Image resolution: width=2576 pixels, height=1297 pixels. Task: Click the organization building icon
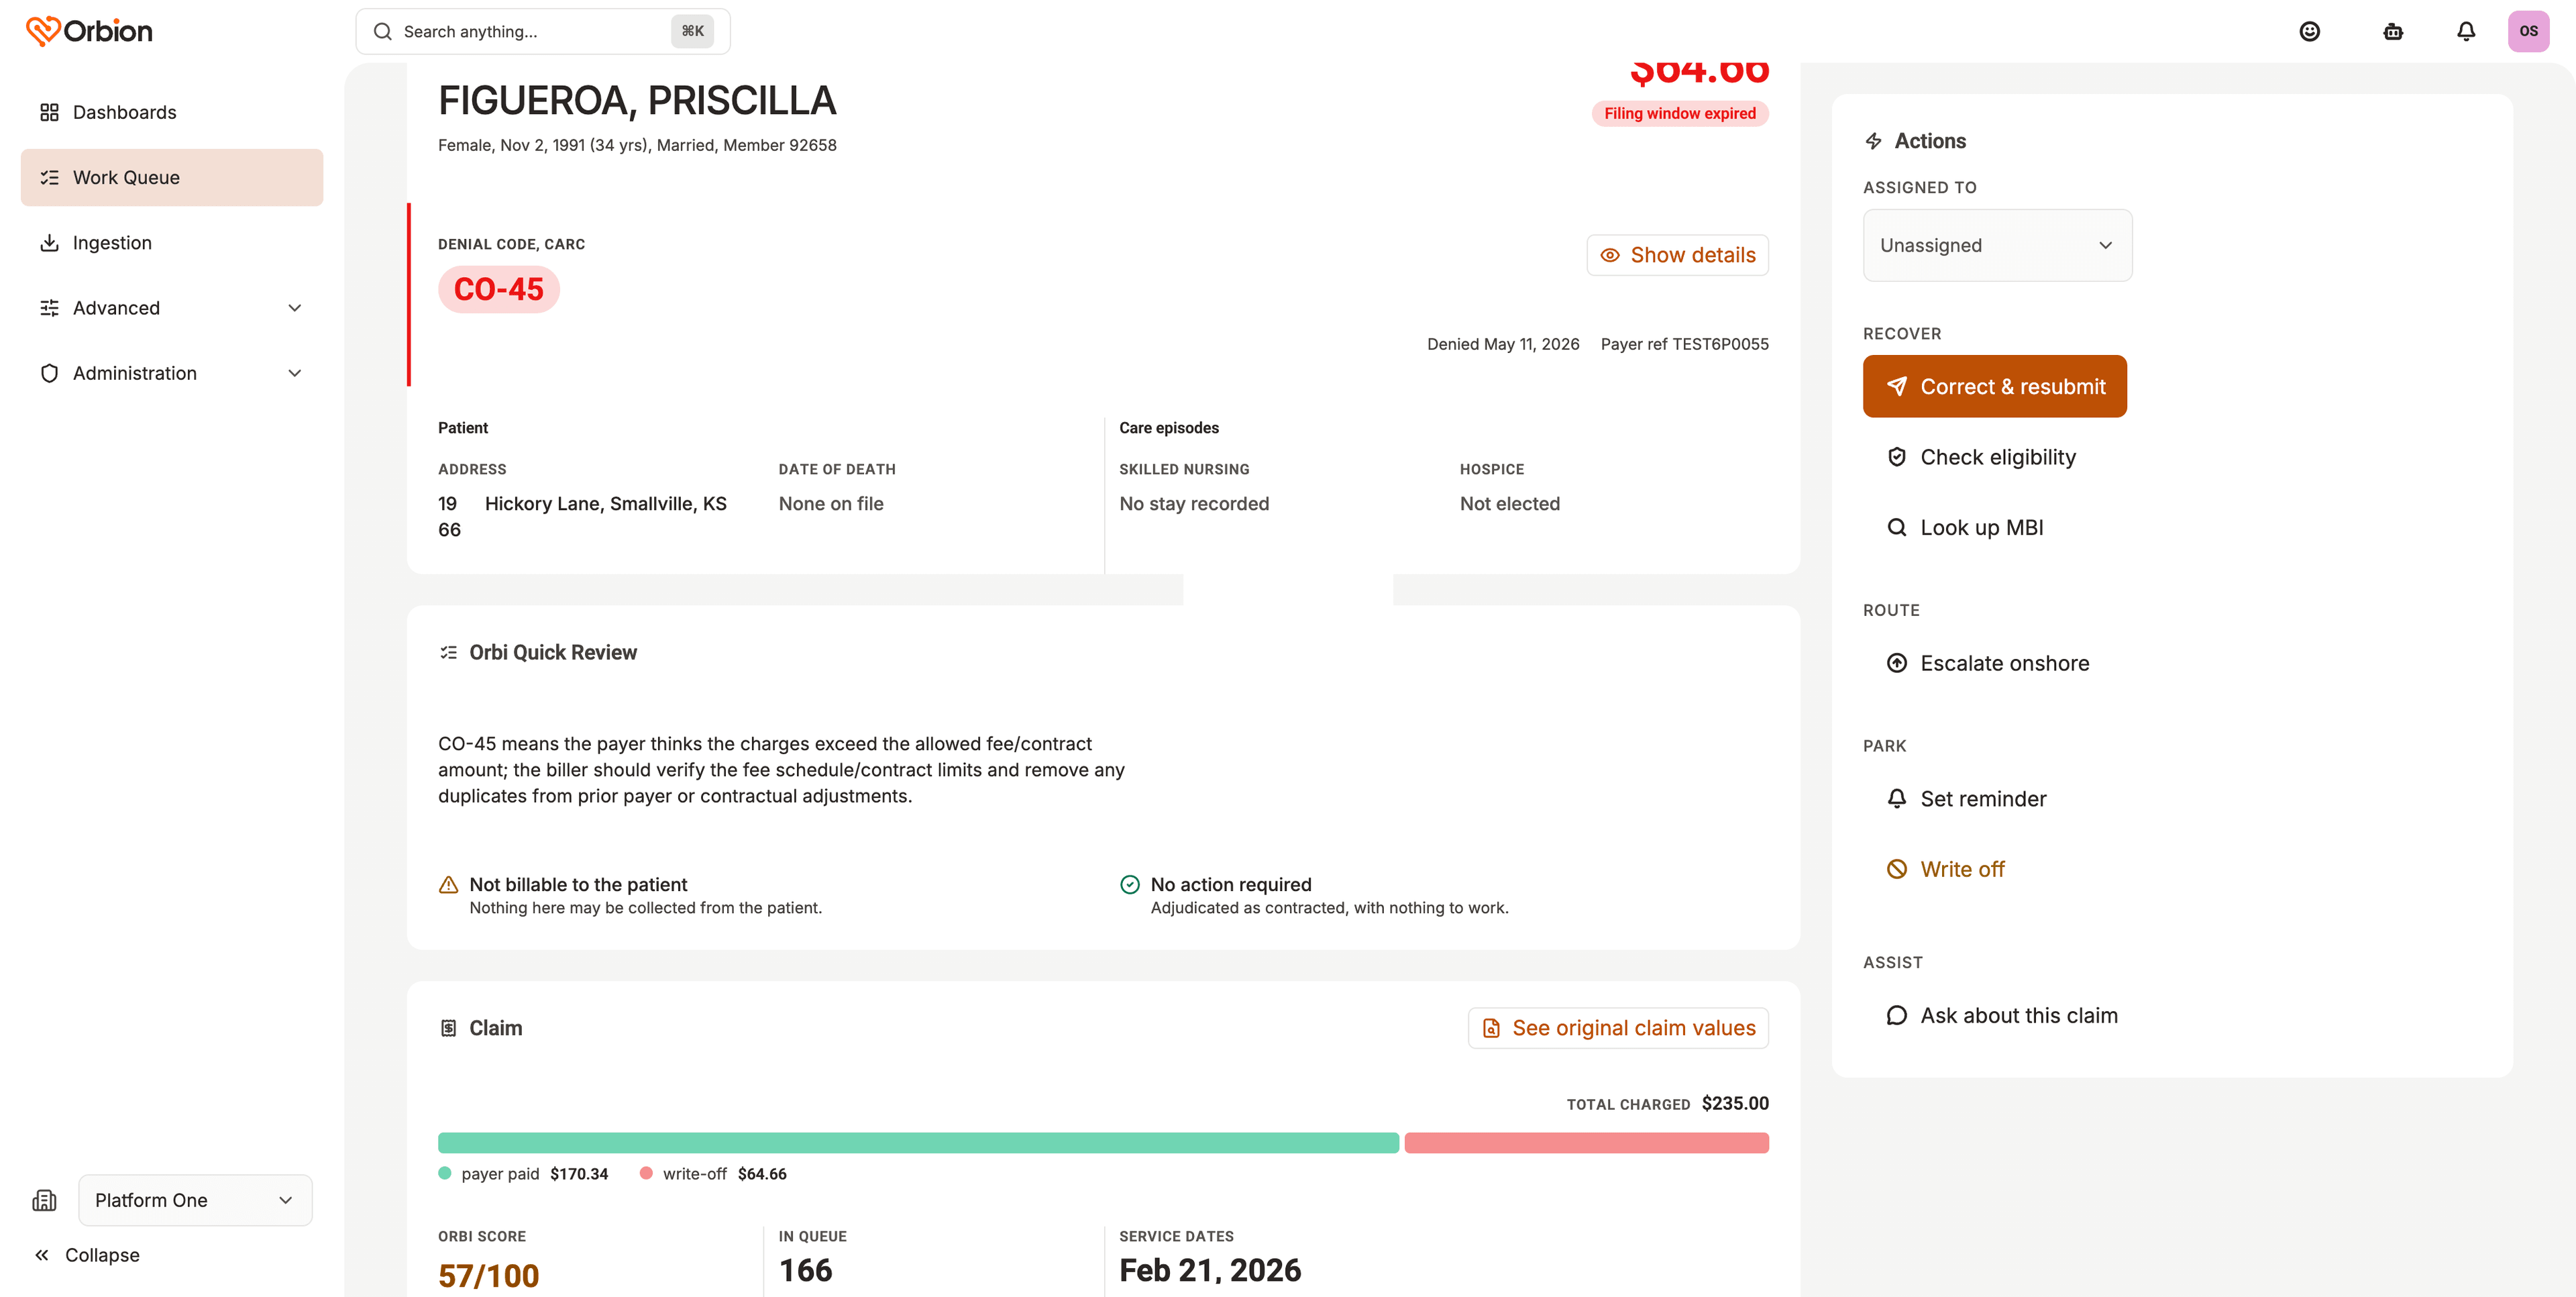click(44, 1200)
